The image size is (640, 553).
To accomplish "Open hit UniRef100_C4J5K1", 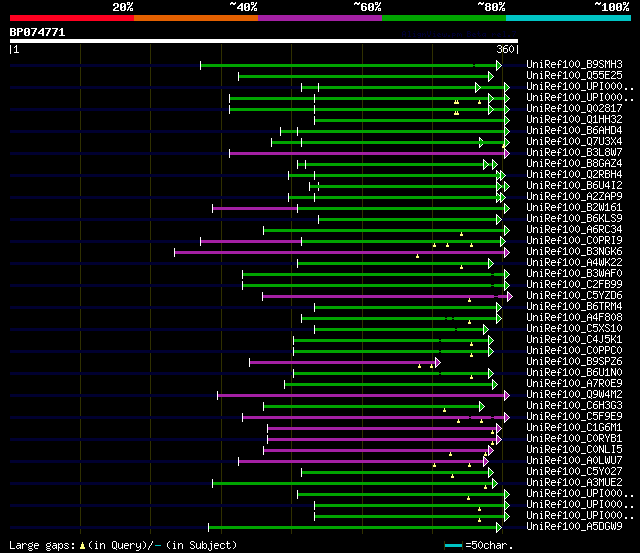I will (574, 340).
